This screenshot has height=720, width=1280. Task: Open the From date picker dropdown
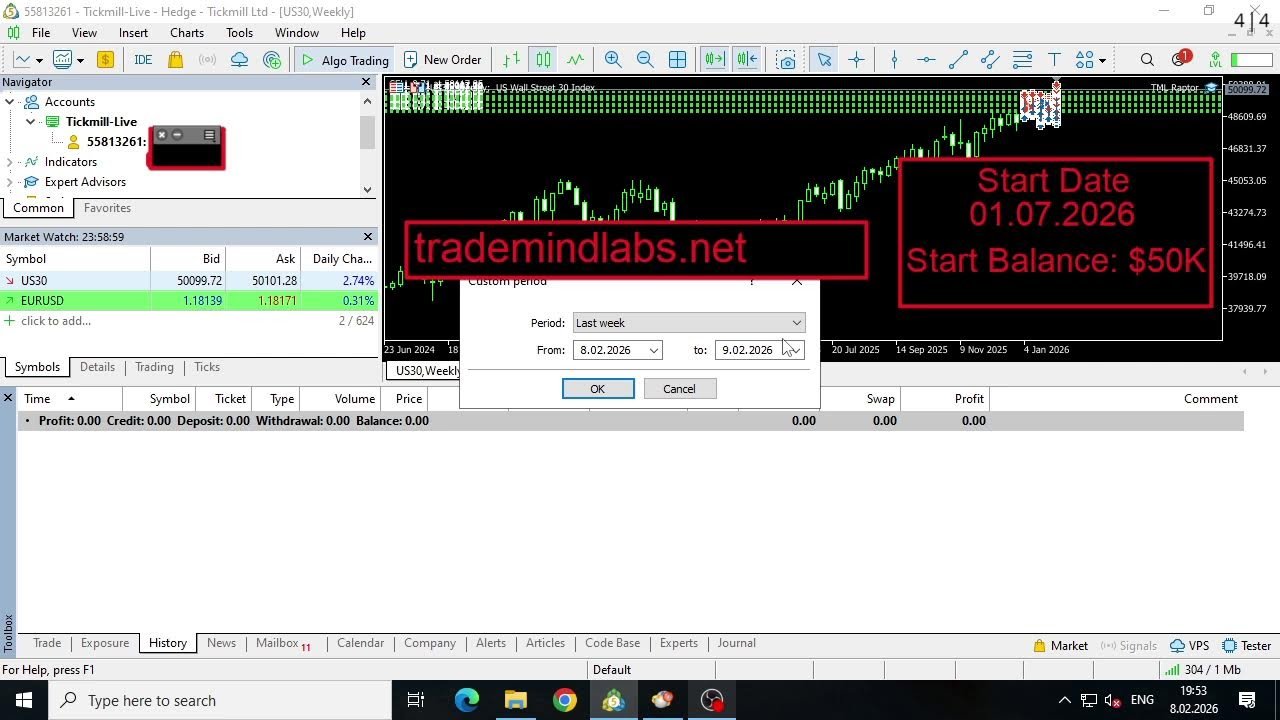click(653, 350)
